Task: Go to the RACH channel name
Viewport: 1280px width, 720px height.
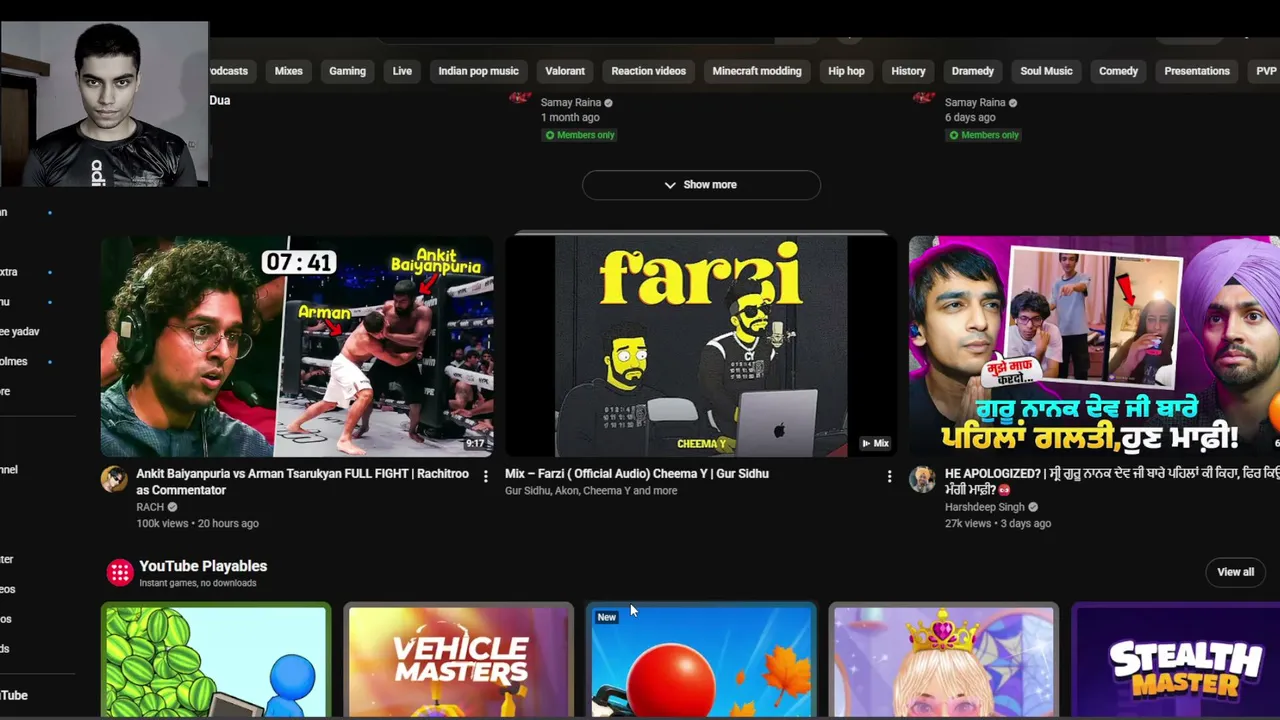Action: pyautogui.click(x=150, y=507)
